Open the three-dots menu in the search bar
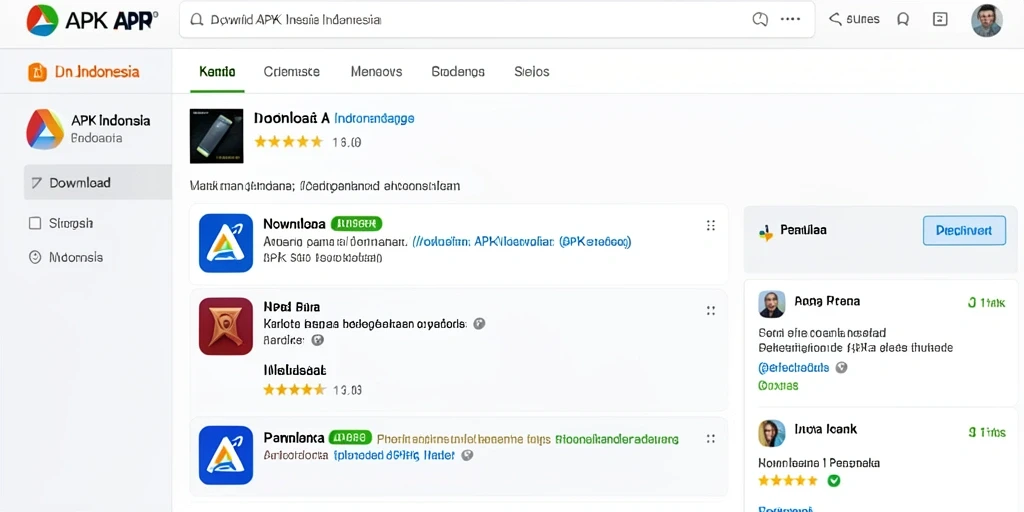 [x=790, y=20]
